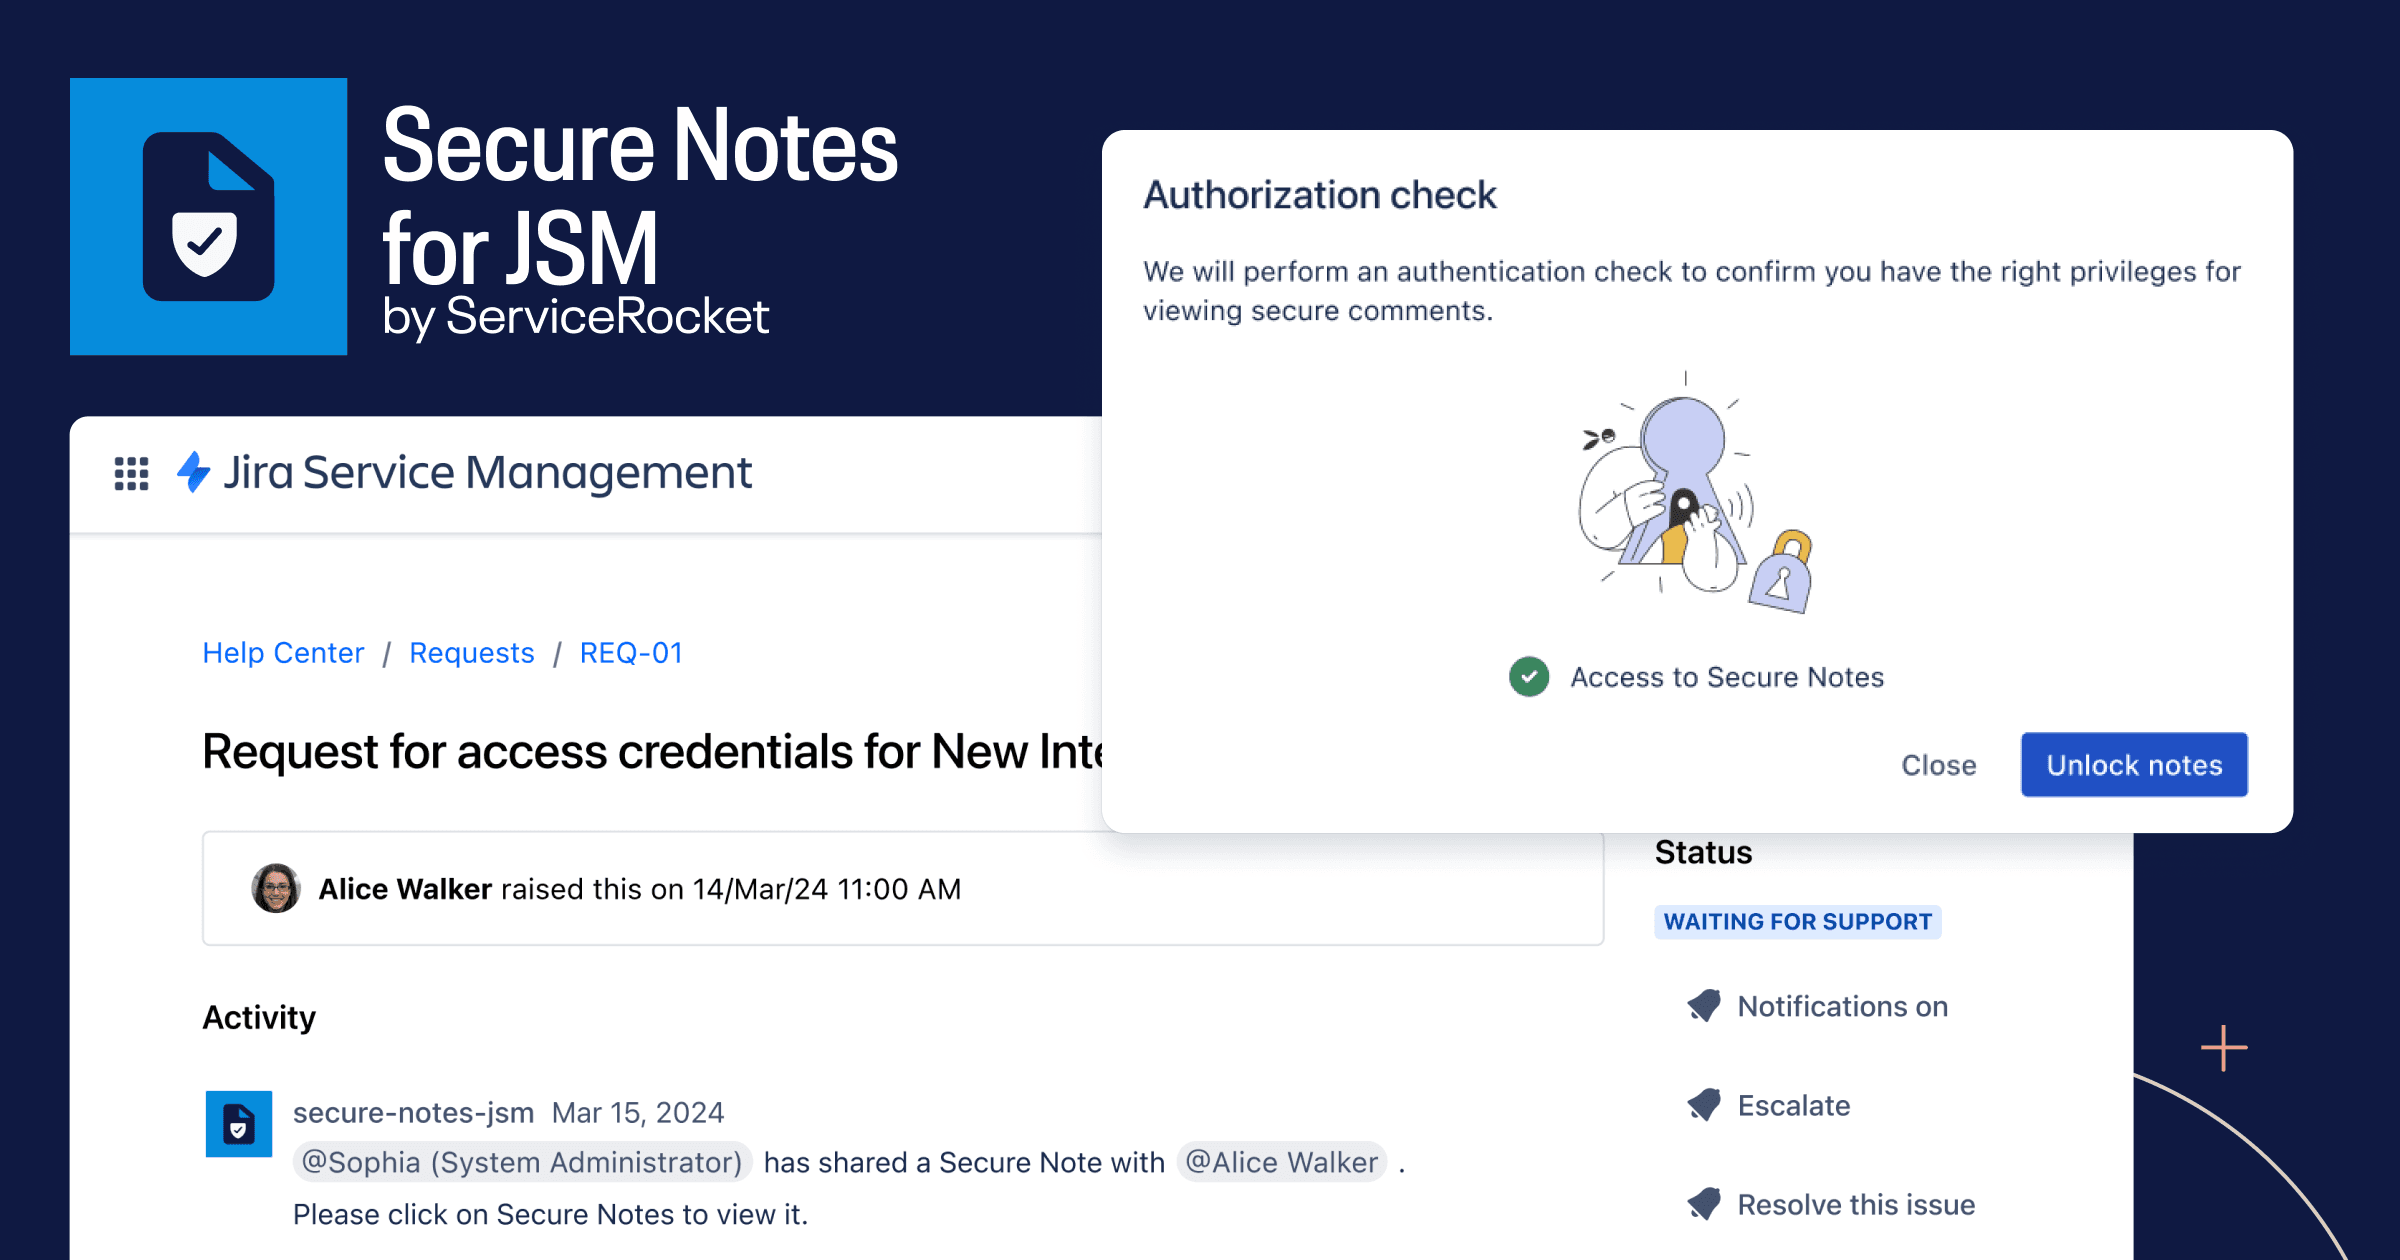This screenshot has height=1260, width=2400.
Task: Click the Authorization check dialog title
Action: pos(1320,195)
